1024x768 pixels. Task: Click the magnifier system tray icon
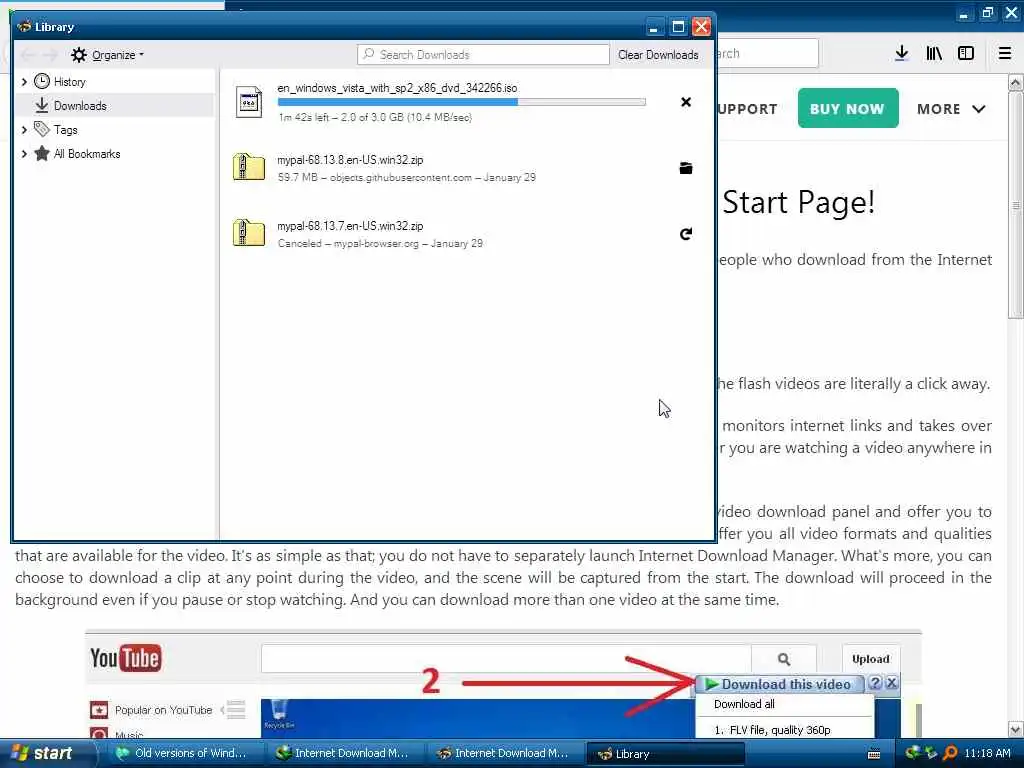950,754
